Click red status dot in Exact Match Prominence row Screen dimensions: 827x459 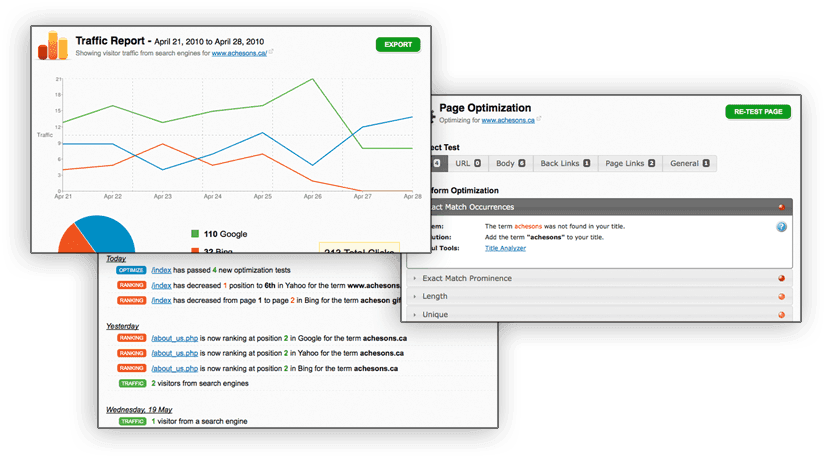click(782, 279)
